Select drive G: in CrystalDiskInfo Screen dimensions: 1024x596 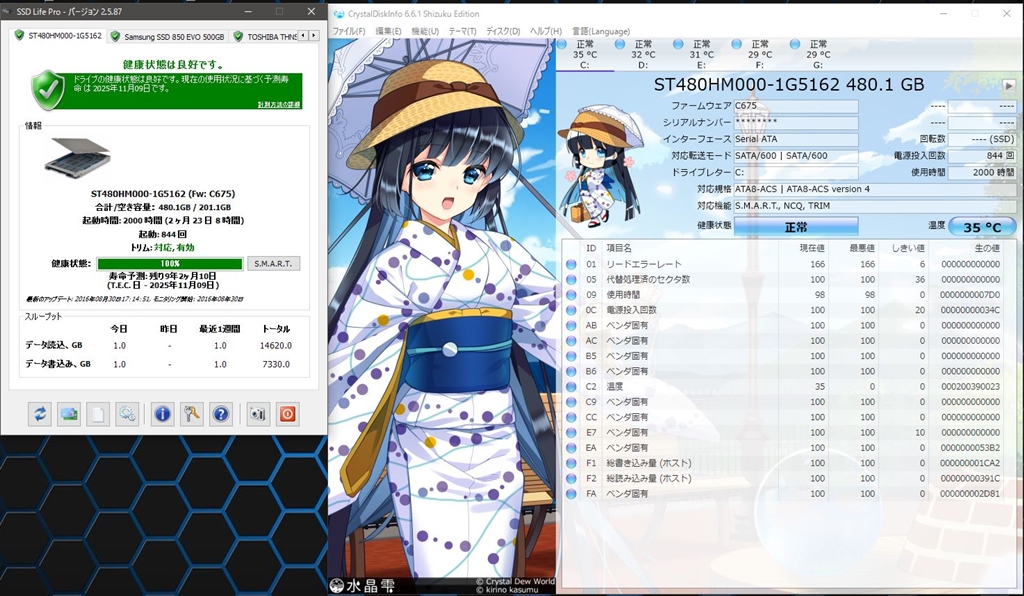818,54
